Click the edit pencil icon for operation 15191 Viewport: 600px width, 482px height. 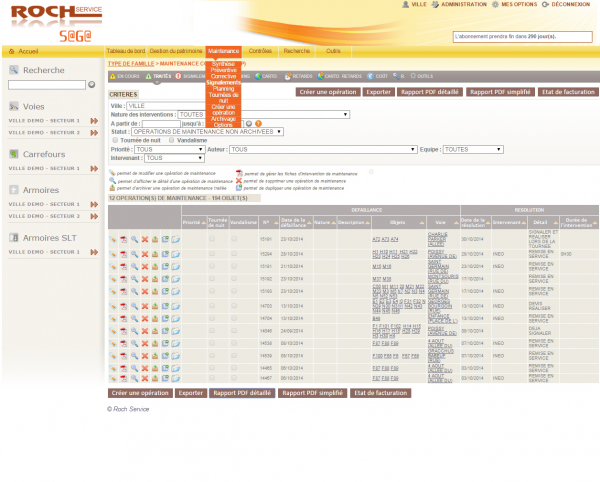[113, 240]
